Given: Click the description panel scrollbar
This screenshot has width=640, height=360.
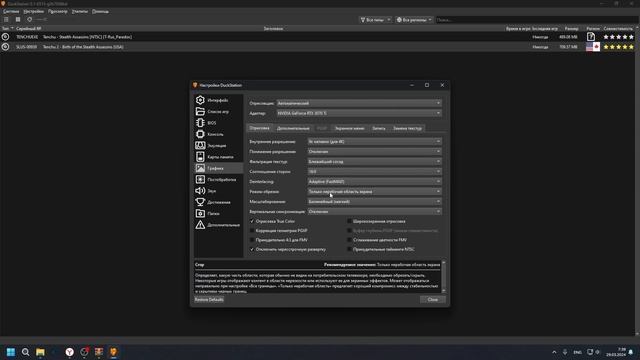Looking at the screenshot, I should tap(444, 277).
